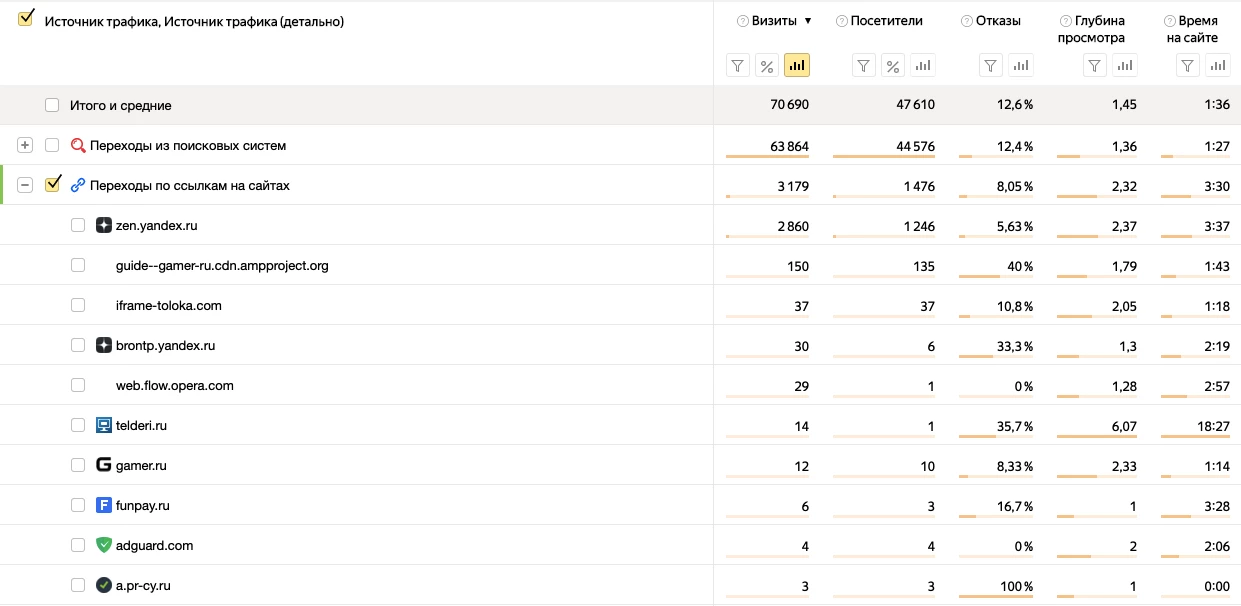Check the zen.yandex.ru row checkbox
This screenshot has height=606, width=1241.
click(x=78, y=225)
